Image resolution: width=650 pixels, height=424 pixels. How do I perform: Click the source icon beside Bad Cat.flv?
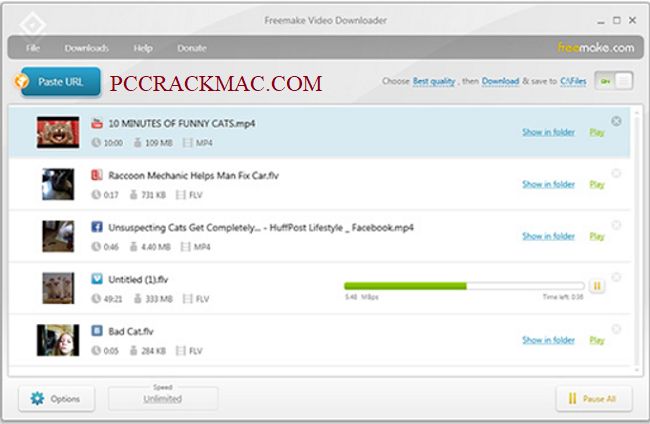pyautogui.click(x=97, y=330)
